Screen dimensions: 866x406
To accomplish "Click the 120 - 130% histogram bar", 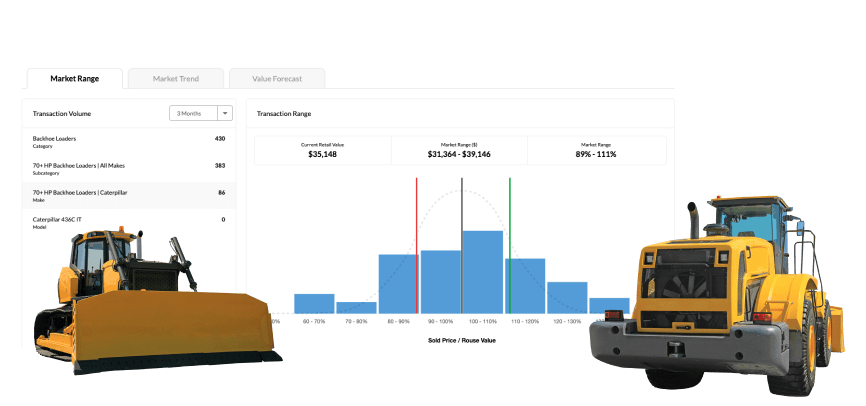I will click(566, 297).
